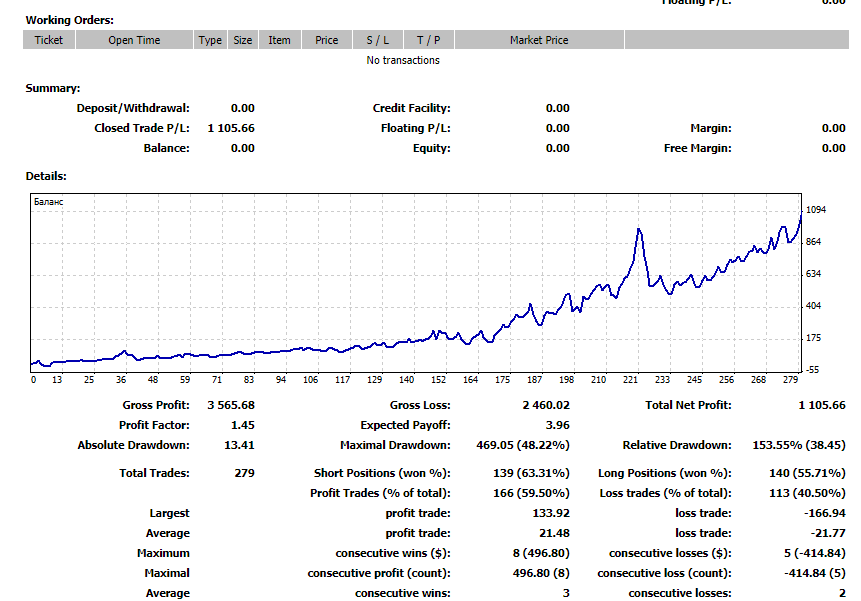861x601 pixels.
Task: Click the consecutive loss value -414.84 (5)
Action: tap(815, 573)
